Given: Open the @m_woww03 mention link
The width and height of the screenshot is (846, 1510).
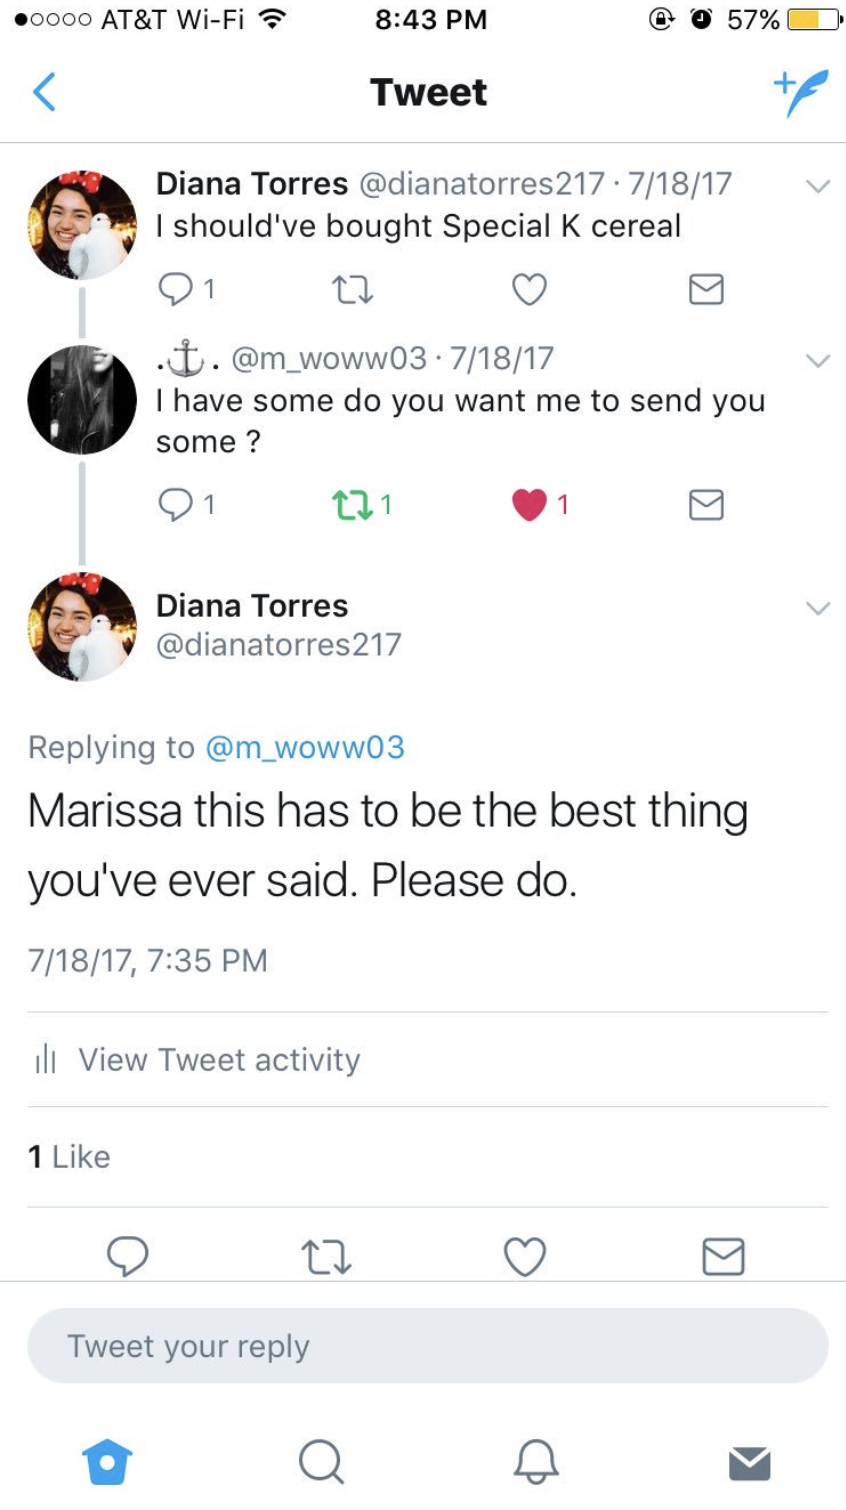Looking at the screenshot, I should [304, 747].
